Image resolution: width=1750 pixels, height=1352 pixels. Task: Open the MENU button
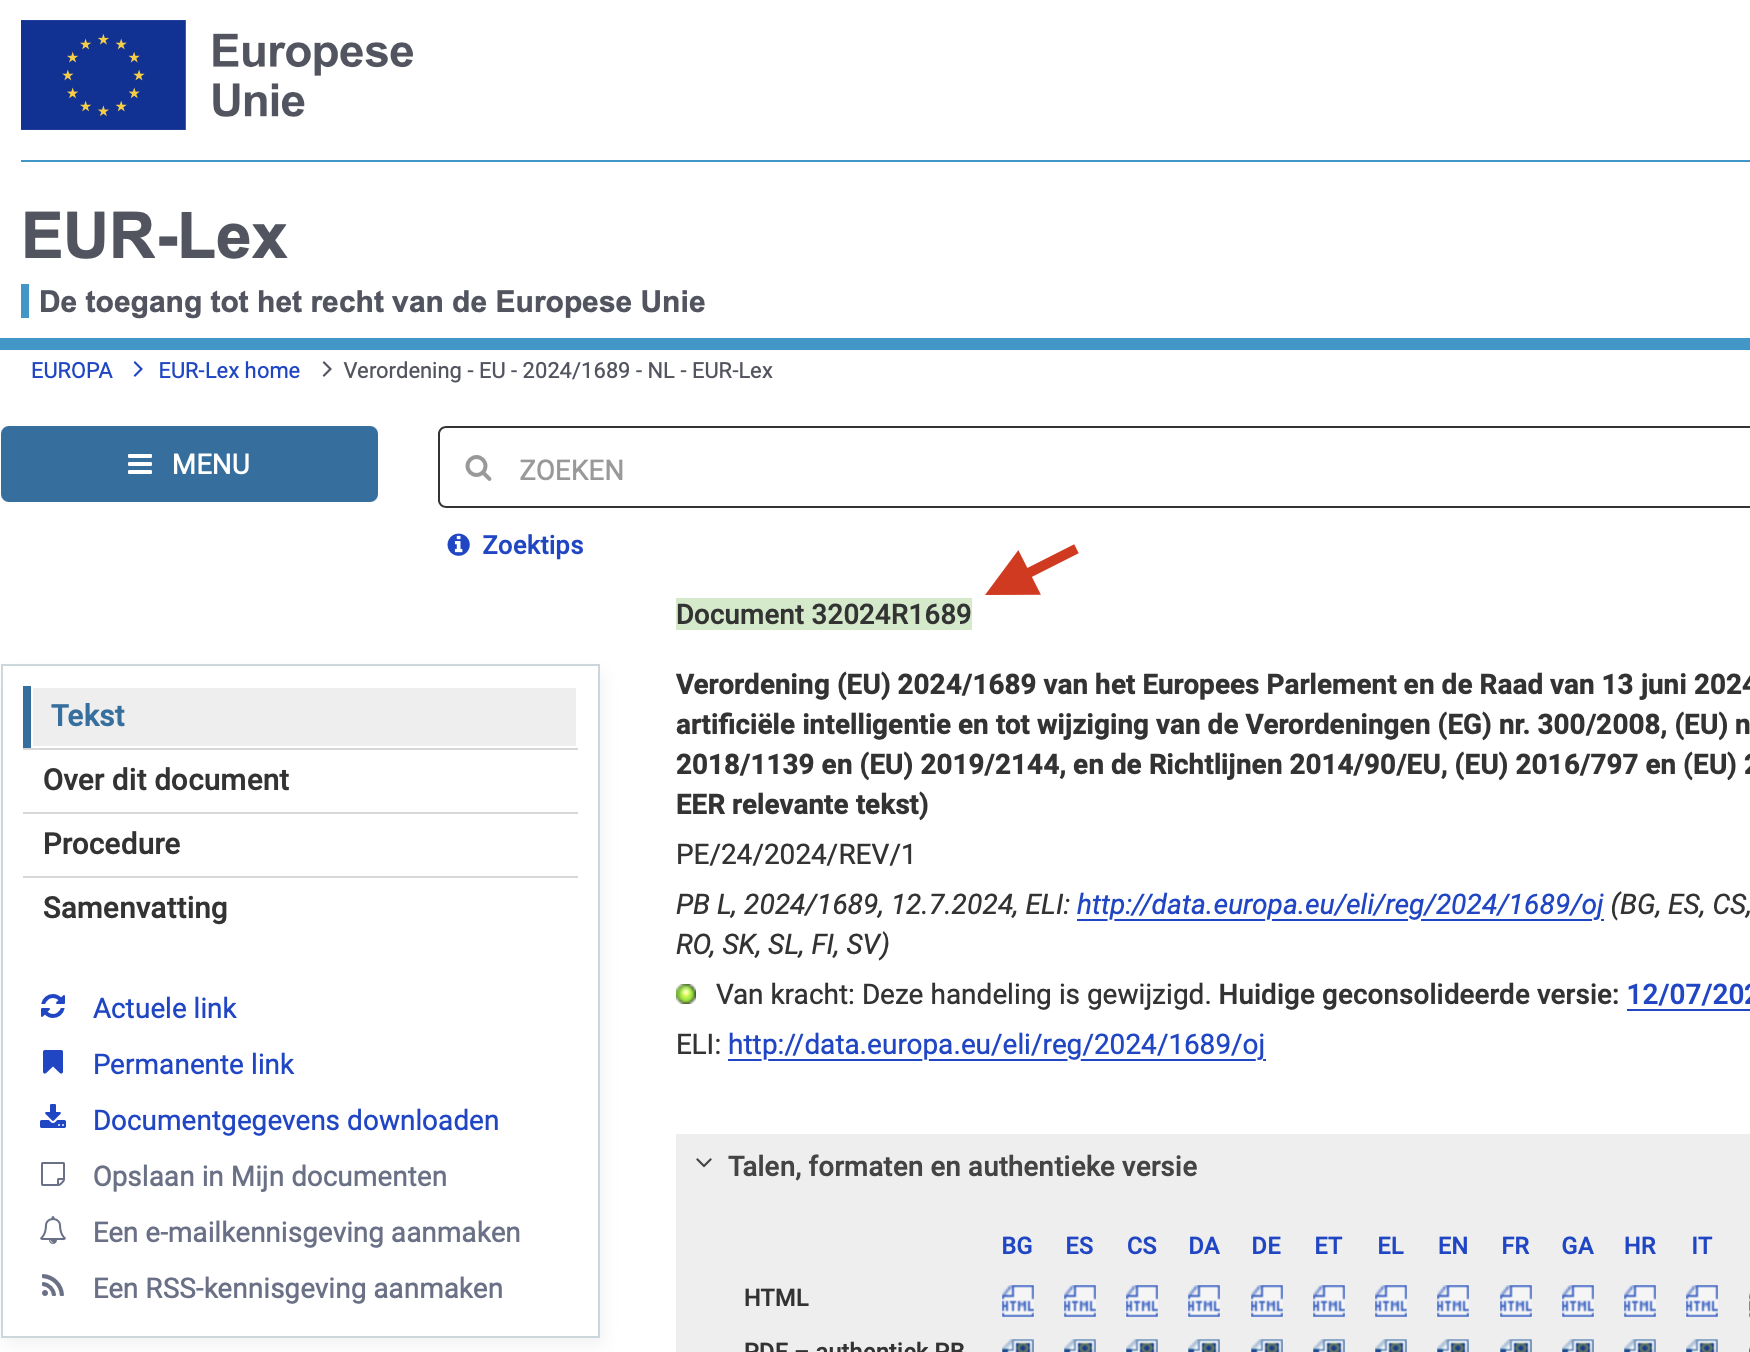pyautogui.click(x=189, y=464)
